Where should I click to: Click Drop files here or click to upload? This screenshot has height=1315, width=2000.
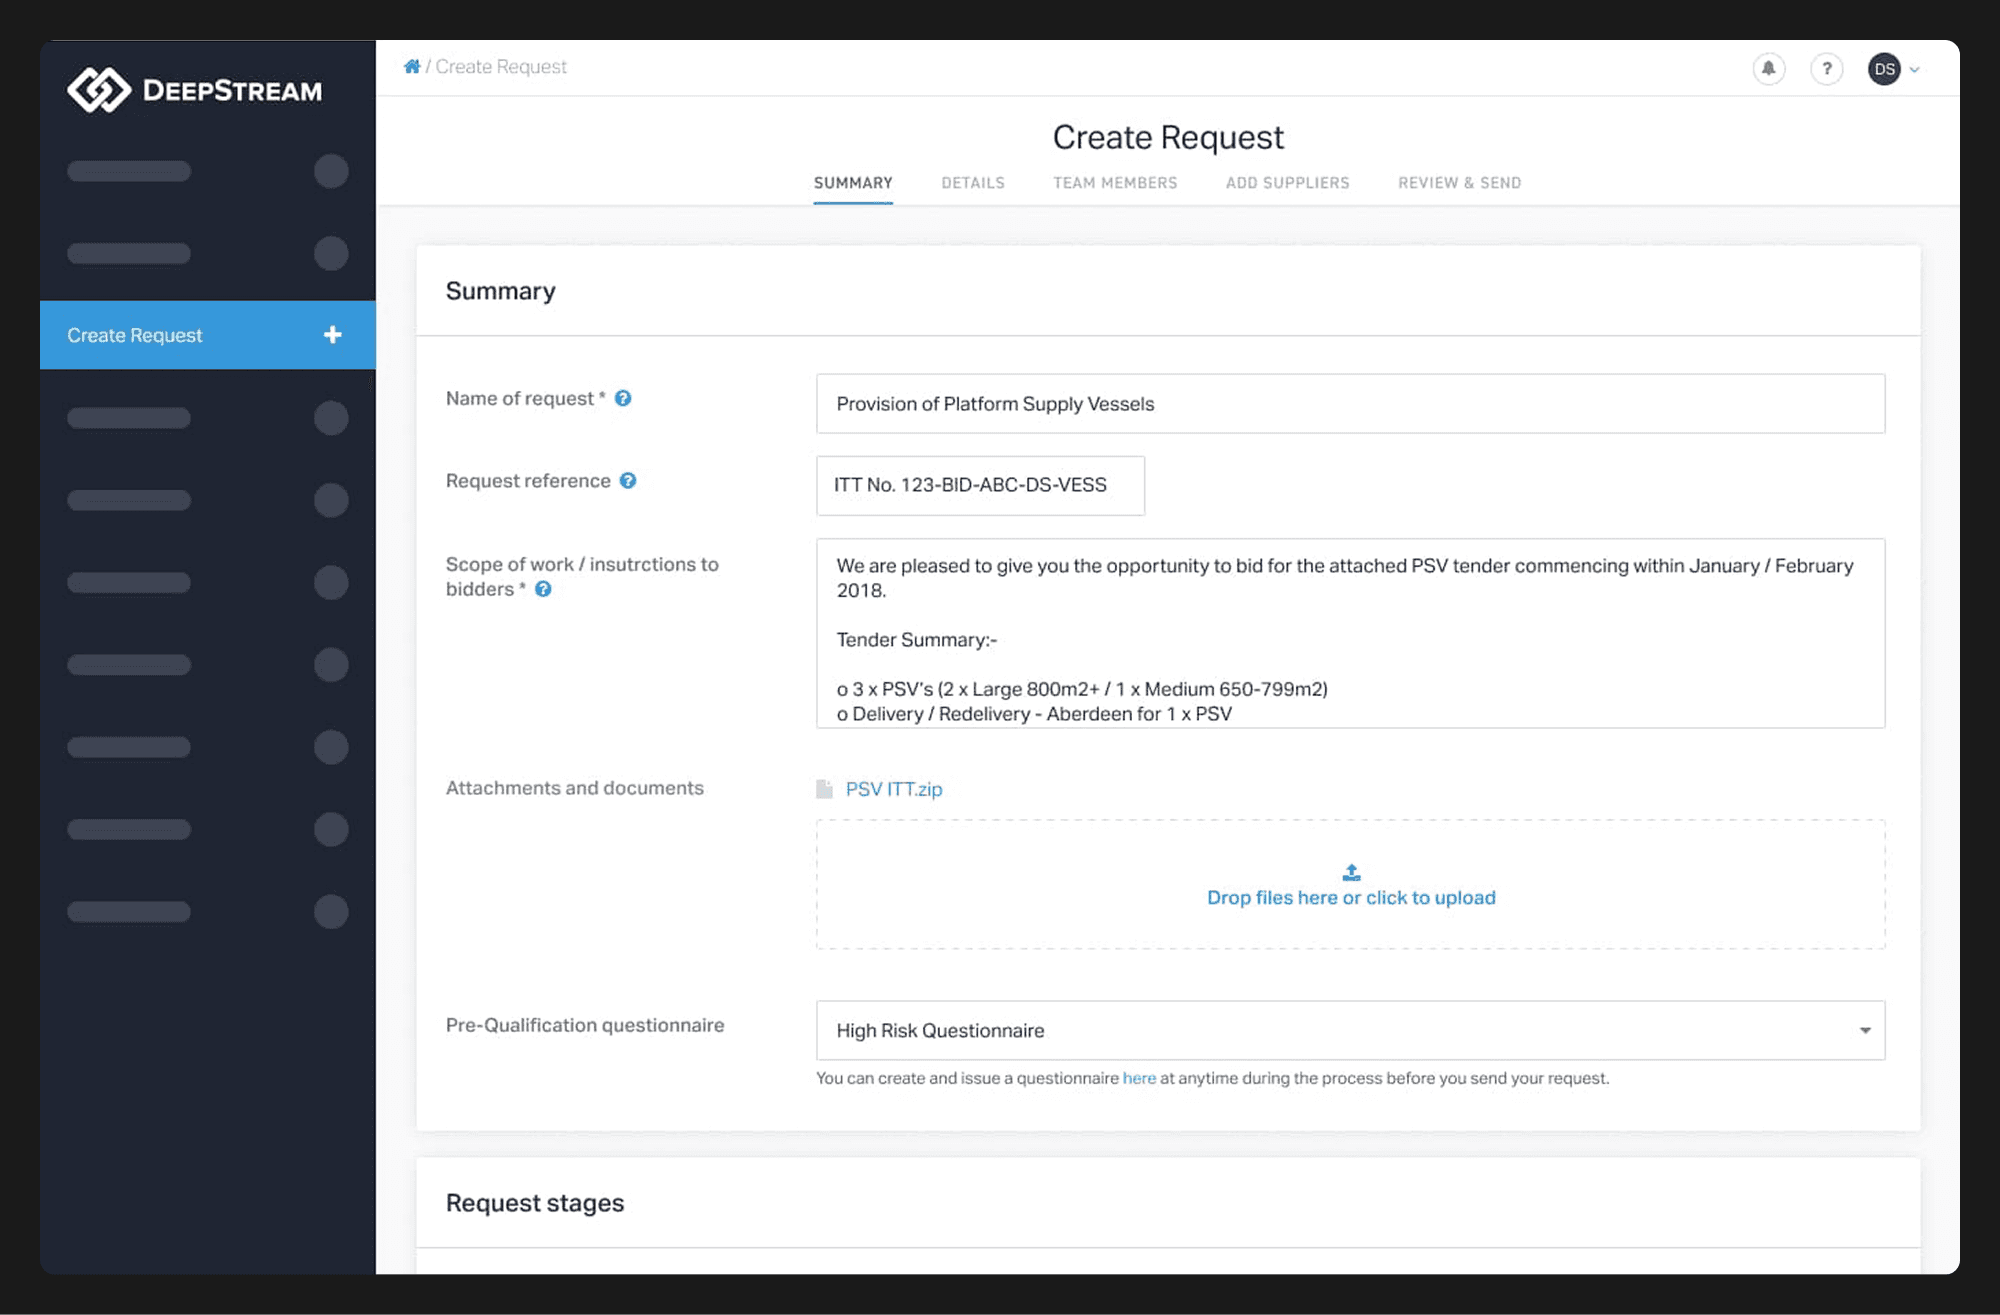[x=1351, y=897]
